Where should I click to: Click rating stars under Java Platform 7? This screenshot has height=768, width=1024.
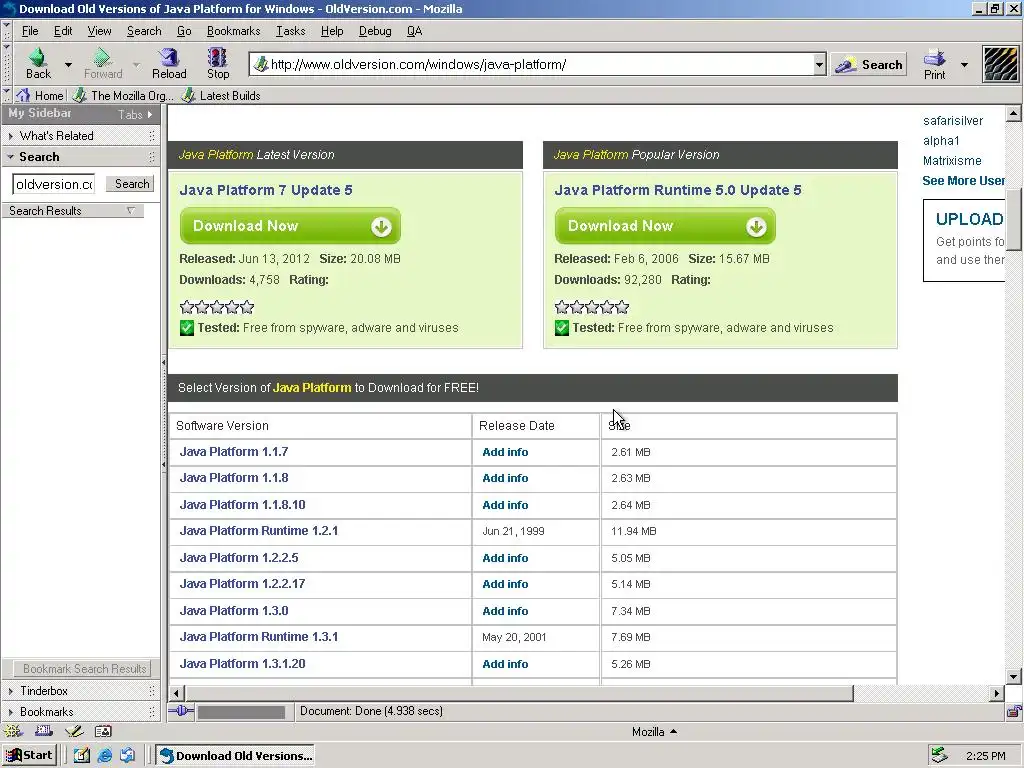pos(217,307)
